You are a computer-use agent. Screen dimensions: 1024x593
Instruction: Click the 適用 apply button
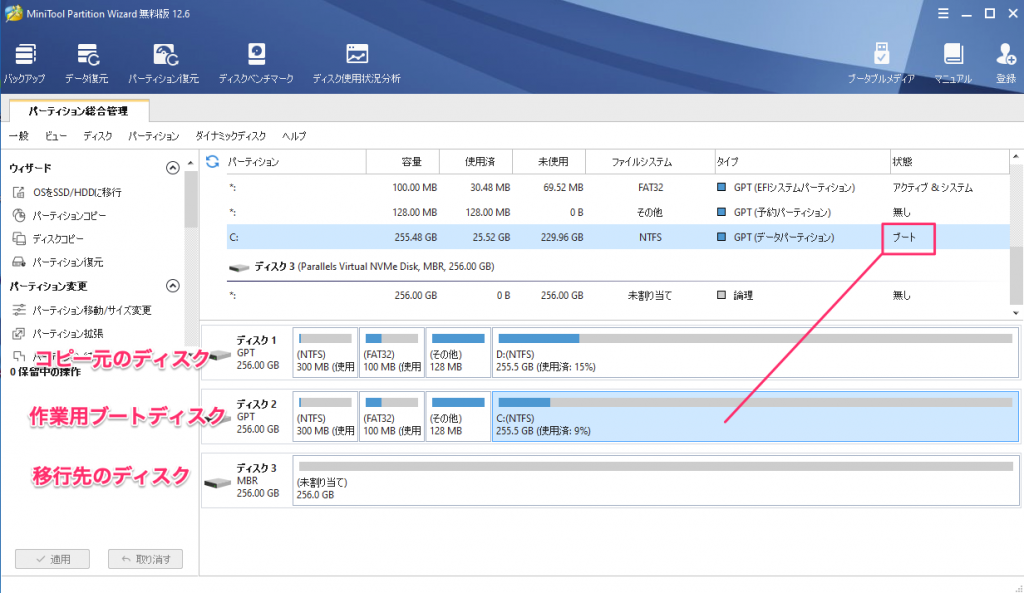point(52,559)
